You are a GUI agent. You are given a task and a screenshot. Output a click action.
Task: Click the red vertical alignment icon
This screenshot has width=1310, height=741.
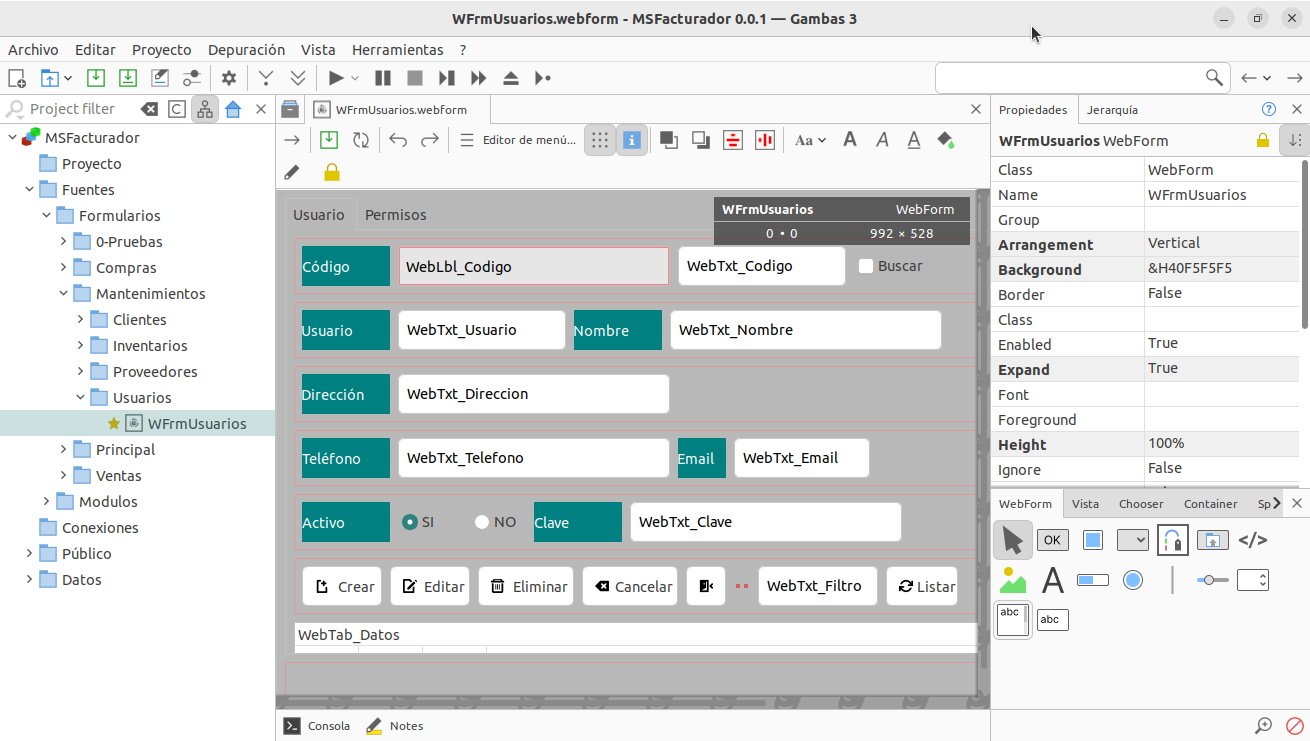point(765,140)
